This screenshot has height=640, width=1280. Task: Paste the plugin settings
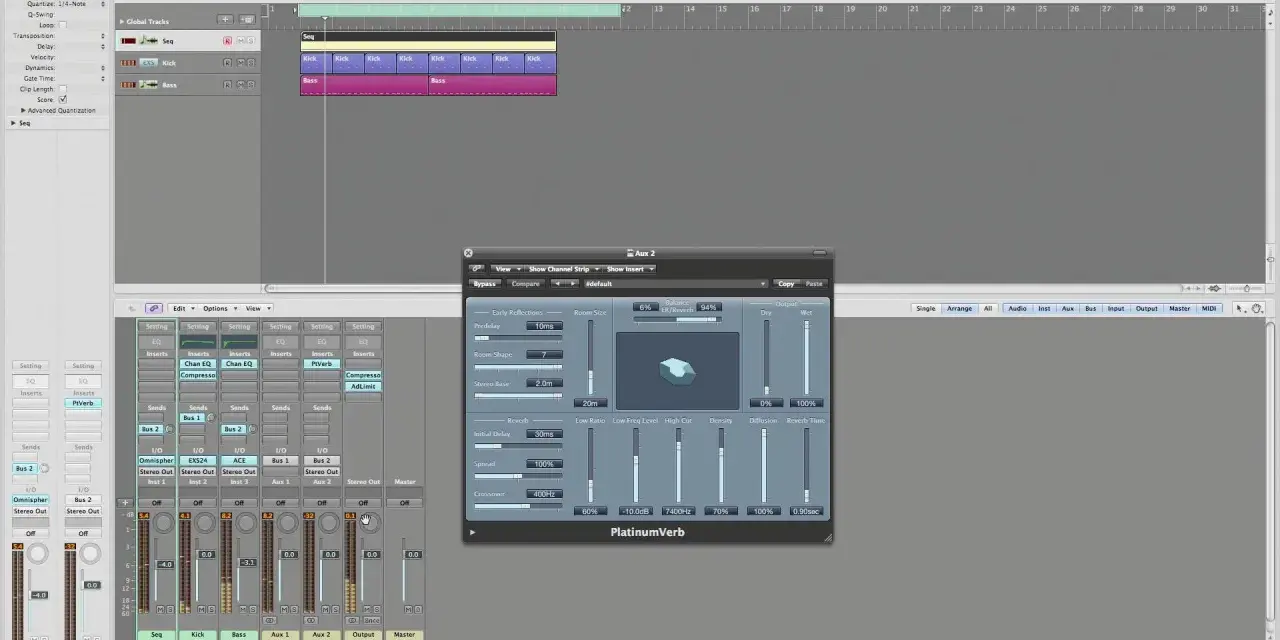pos(814,284)
